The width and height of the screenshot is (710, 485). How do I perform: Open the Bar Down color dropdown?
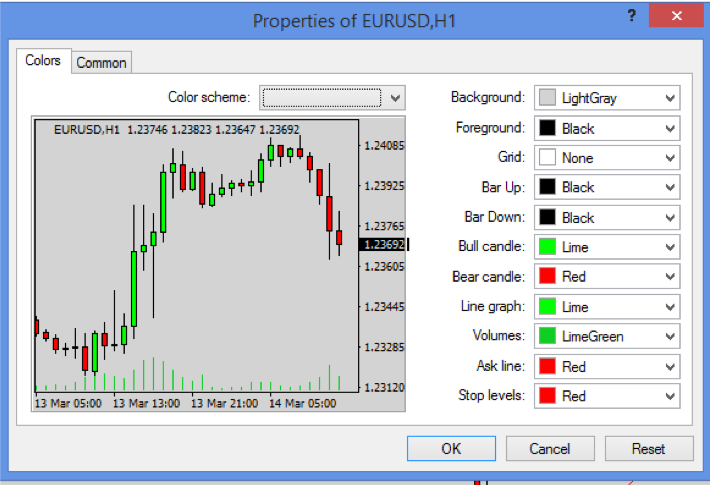coord(607,217)
